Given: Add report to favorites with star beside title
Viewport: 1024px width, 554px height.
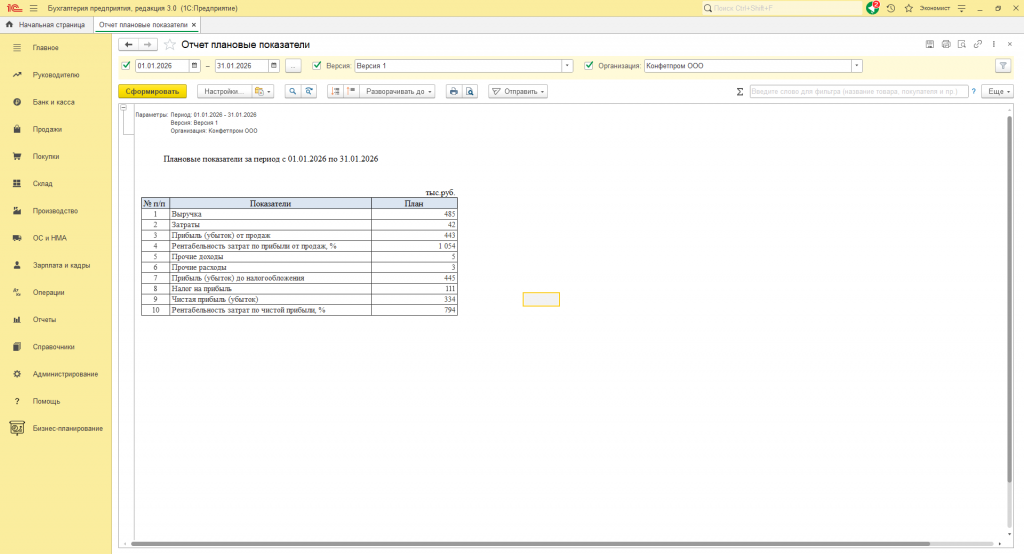Looking at the screenshot, I should click(170, 44).
